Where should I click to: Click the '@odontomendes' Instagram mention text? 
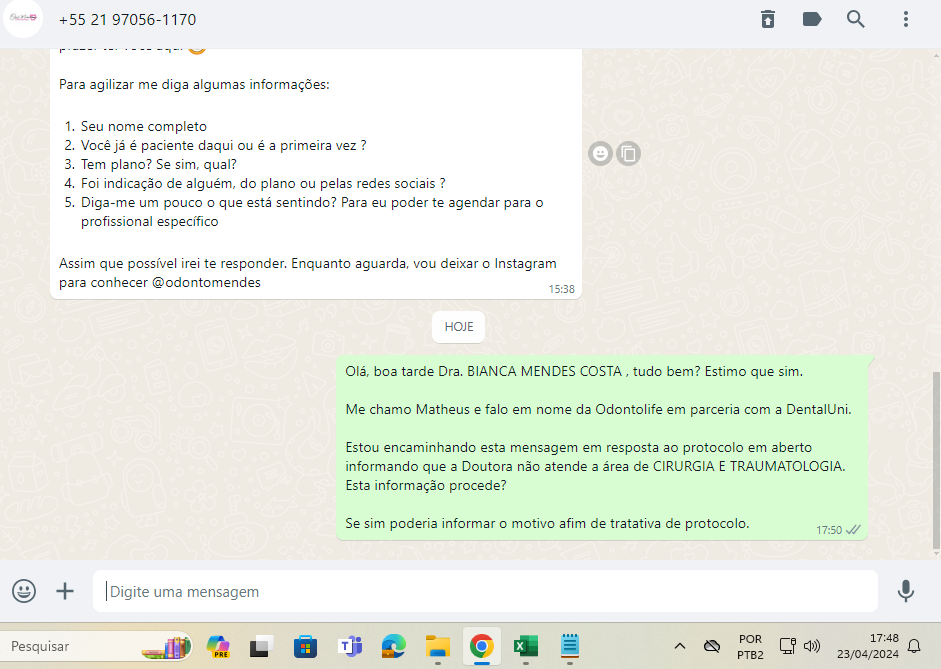[x=206, y=283]
